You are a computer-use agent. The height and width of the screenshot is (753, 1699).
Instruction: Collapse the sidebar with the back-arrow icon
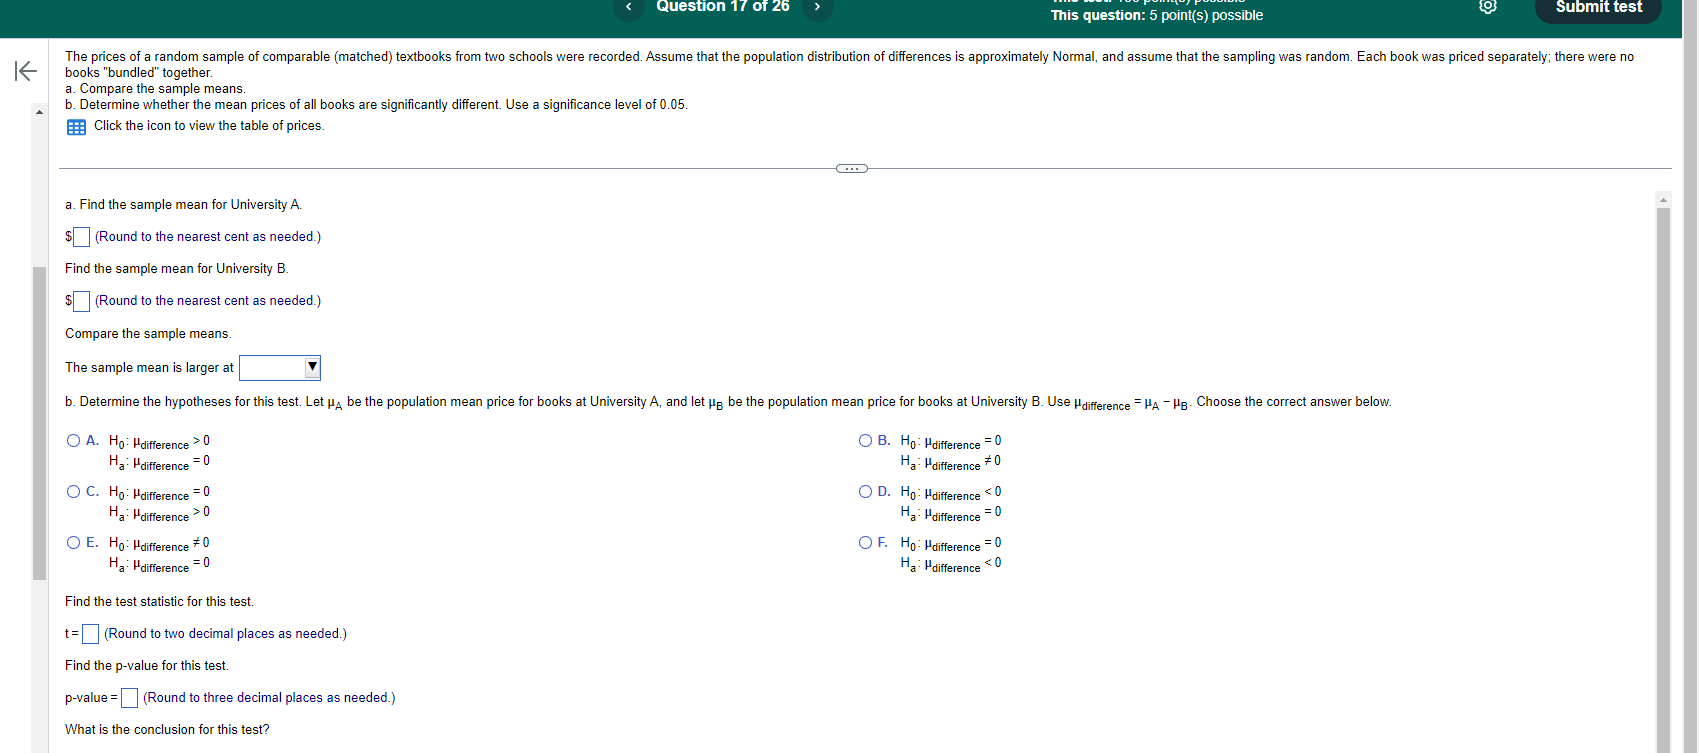point(25,71)
